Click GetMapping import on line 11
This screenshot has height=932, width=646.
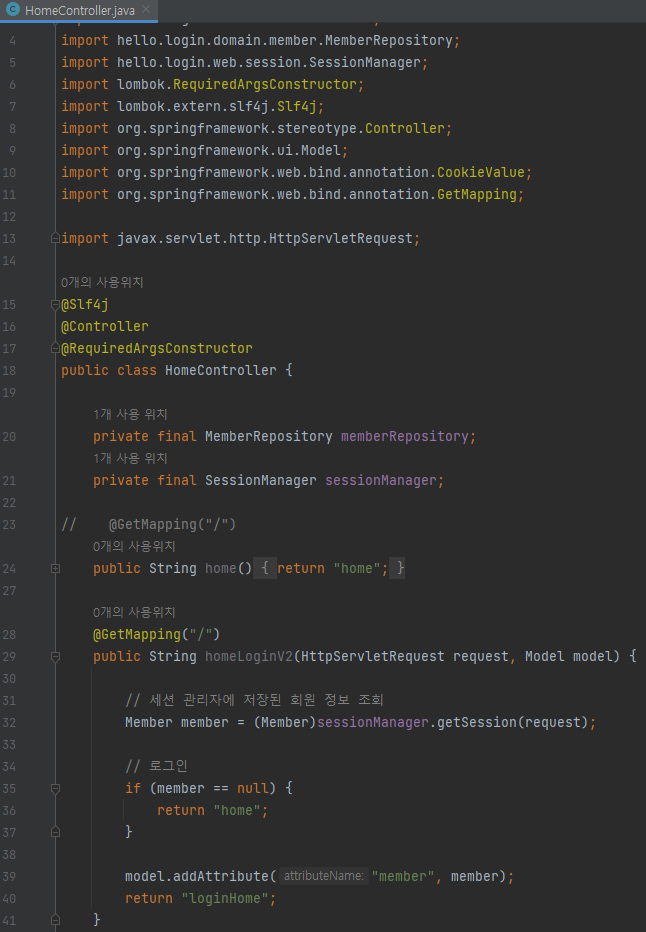coord(477,194)
